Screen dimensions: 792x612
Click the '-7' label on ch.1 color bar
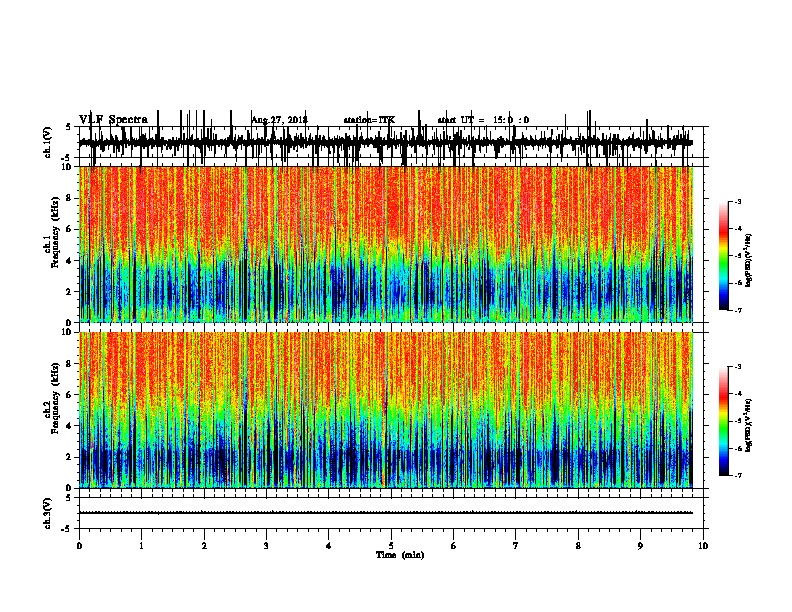(737, 310)
